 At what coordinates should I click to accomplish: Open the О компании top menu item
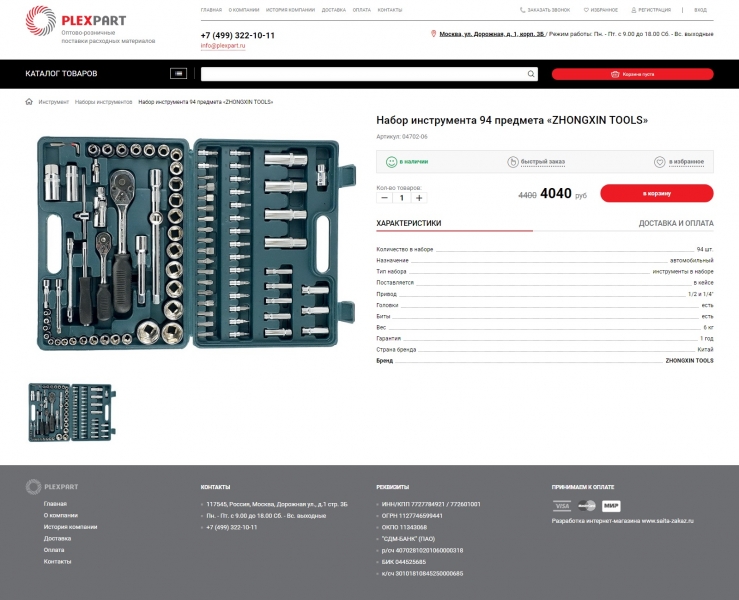click(244, 10)
